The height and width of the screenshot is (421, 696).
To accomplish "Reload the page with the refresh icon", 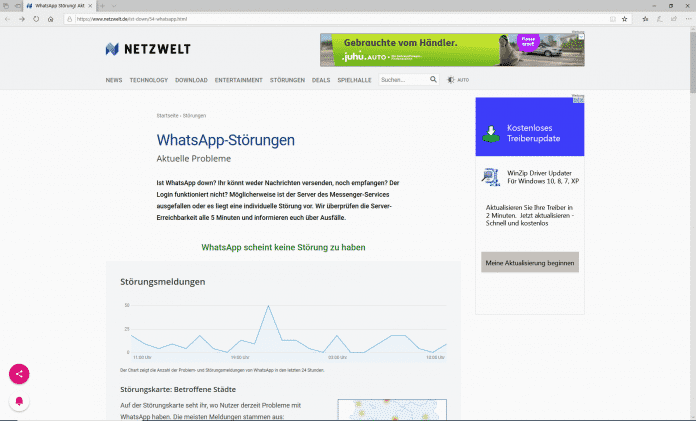I will 37,18.
